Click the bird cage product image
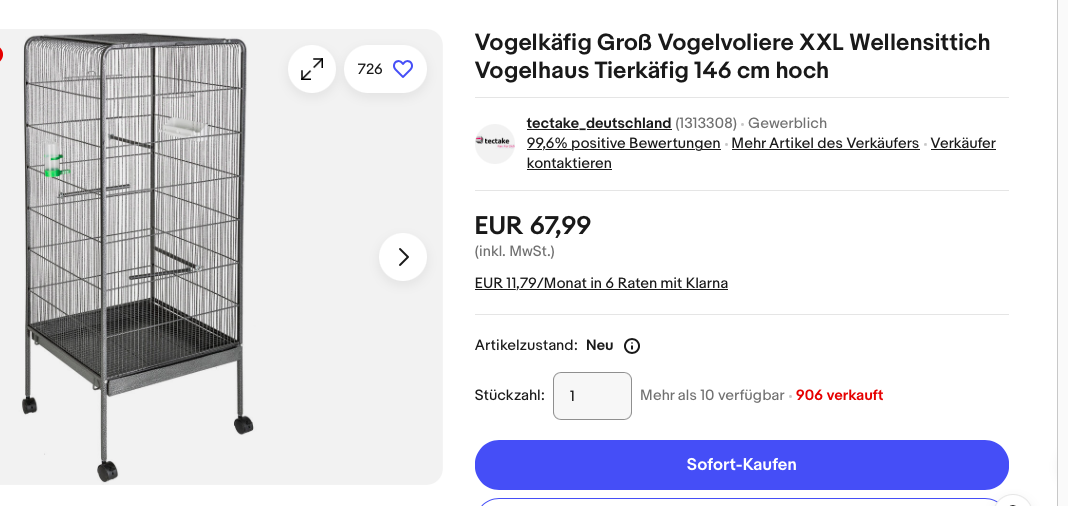The height and width of the screenshot is (506, 1068). coord(136,257)
